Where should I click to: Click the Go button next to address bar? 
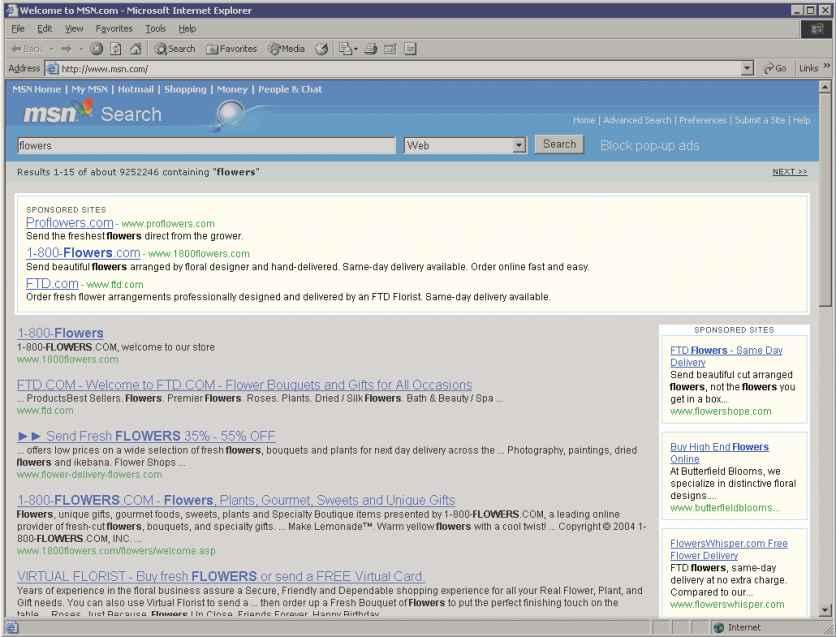coord(776,68)
